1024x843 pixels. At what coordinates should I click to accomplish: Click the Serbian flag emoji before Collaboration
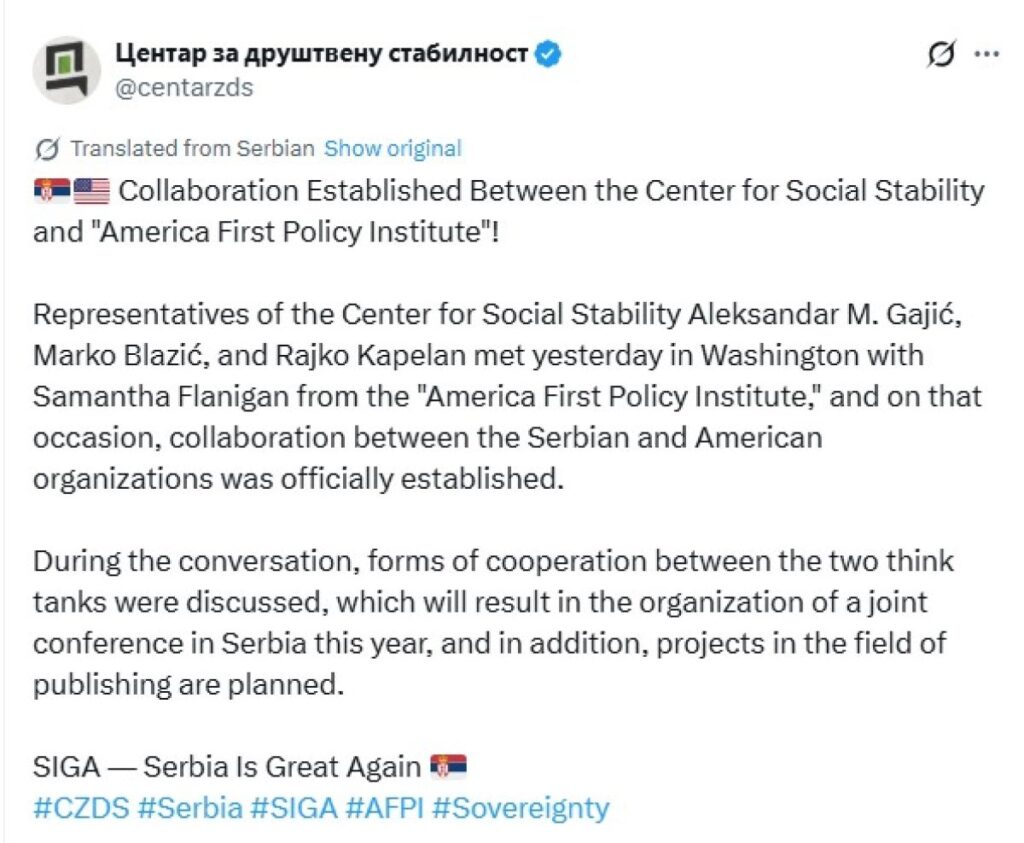coord(51,190)
